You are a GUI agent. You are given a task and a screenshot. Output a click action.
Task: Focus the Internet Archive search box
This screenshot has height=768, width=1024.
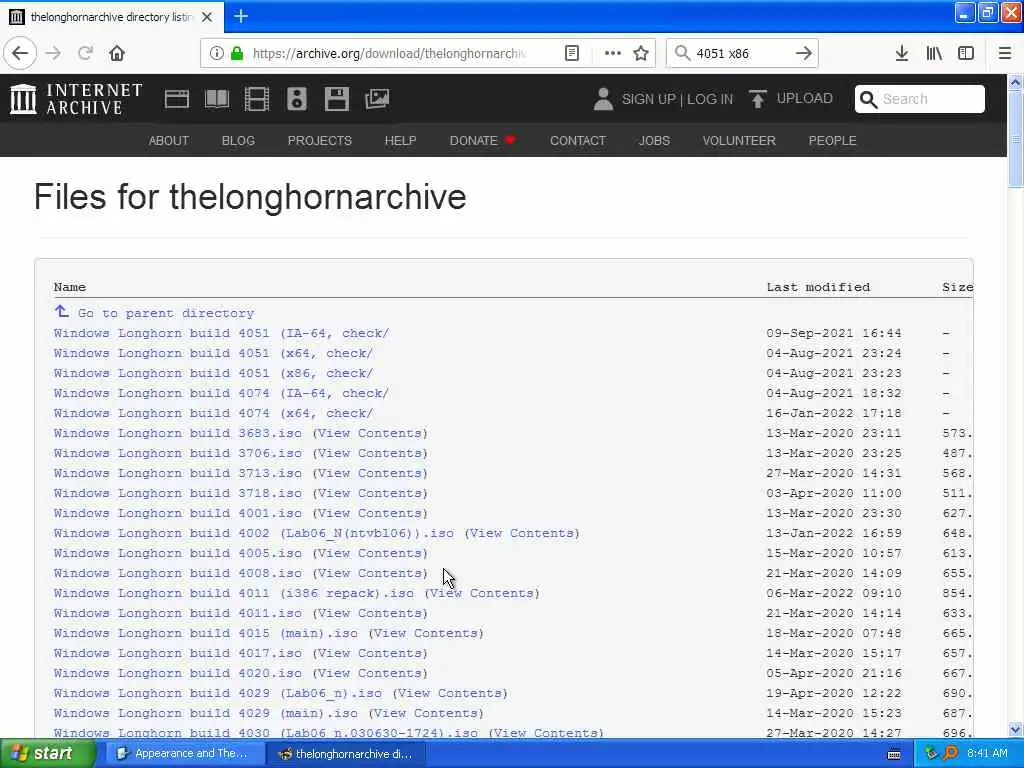[x=920, y=99]
